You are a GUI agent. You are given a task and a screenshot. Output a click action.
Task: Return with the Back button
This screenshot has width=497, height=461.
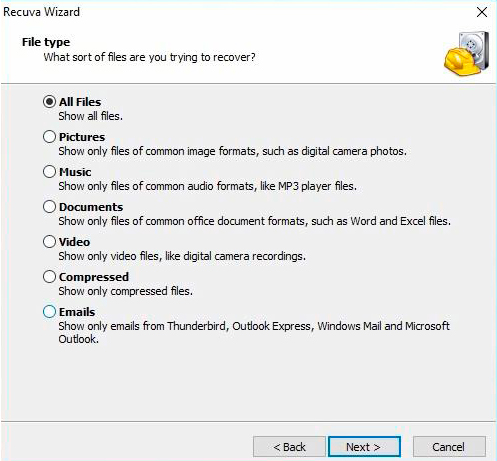pyautogui.click(x=289, y=447)
